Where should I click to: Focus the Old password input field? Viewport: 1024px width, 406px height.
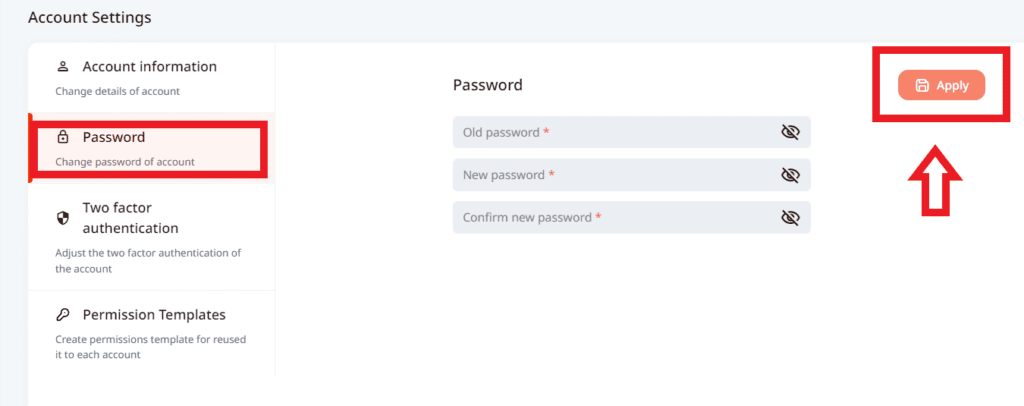[610, 132]
